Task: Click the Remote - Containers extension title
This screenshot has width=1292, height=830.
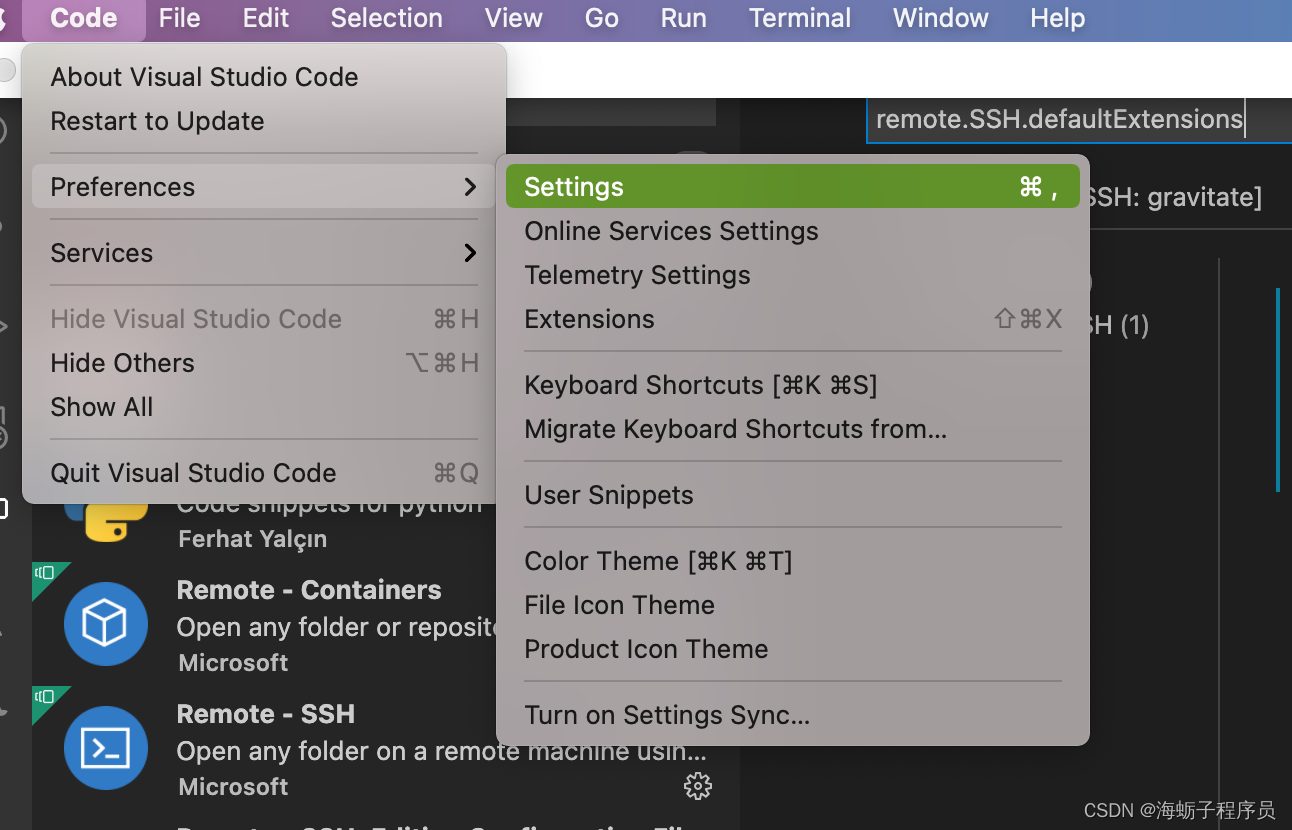Action: 309,590
